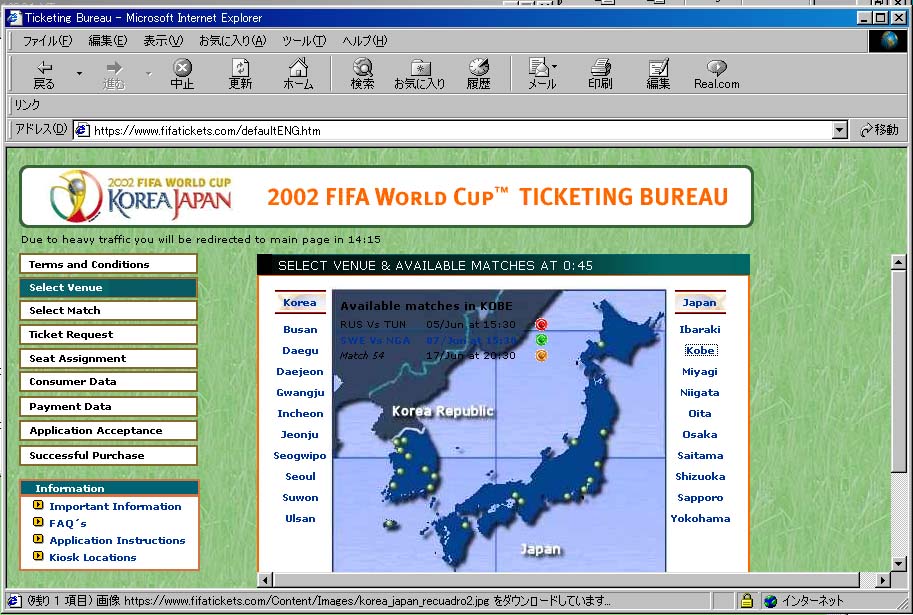Image resolution: width=913 pixels, height=615 pixels.
Task: Click the Internet Explorer title bar icon
Action: [14, 18]
